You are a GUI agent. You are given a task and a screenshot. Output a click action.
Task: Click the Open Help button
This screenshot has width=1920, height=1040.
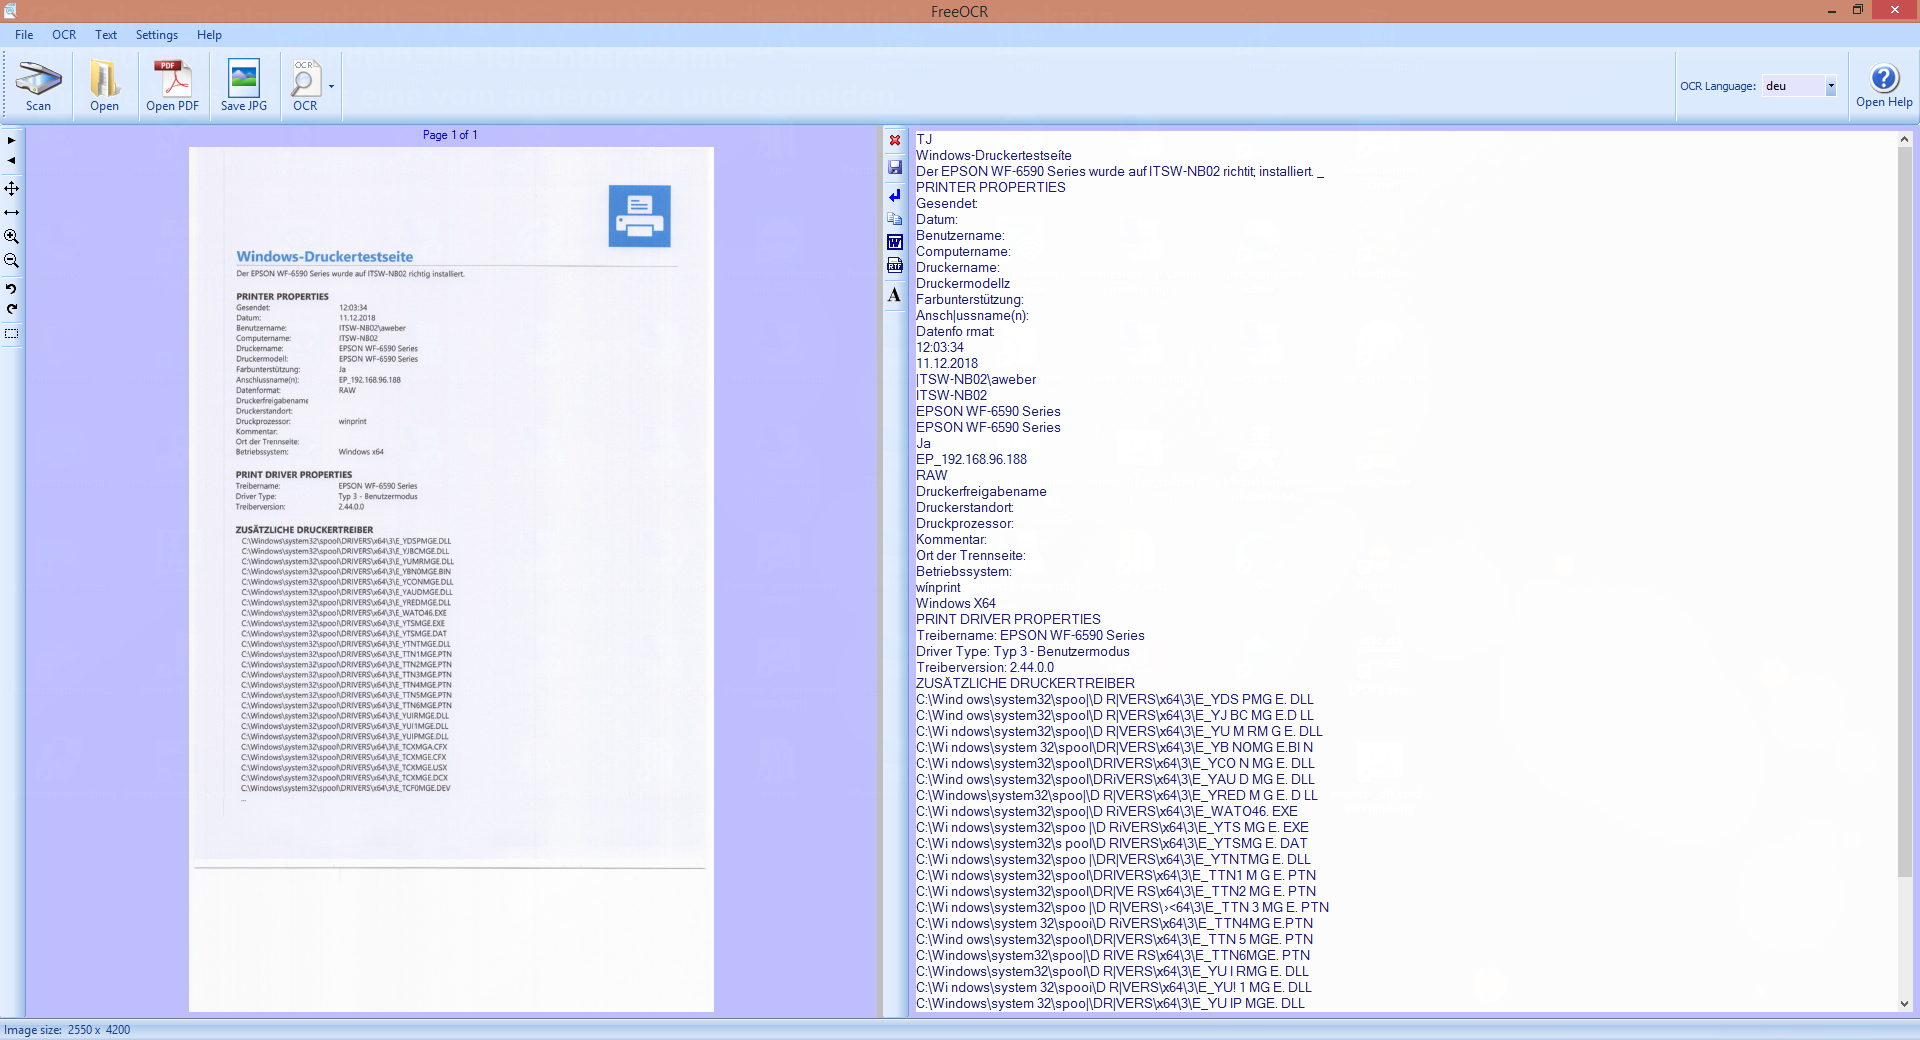coord(1884,86)
